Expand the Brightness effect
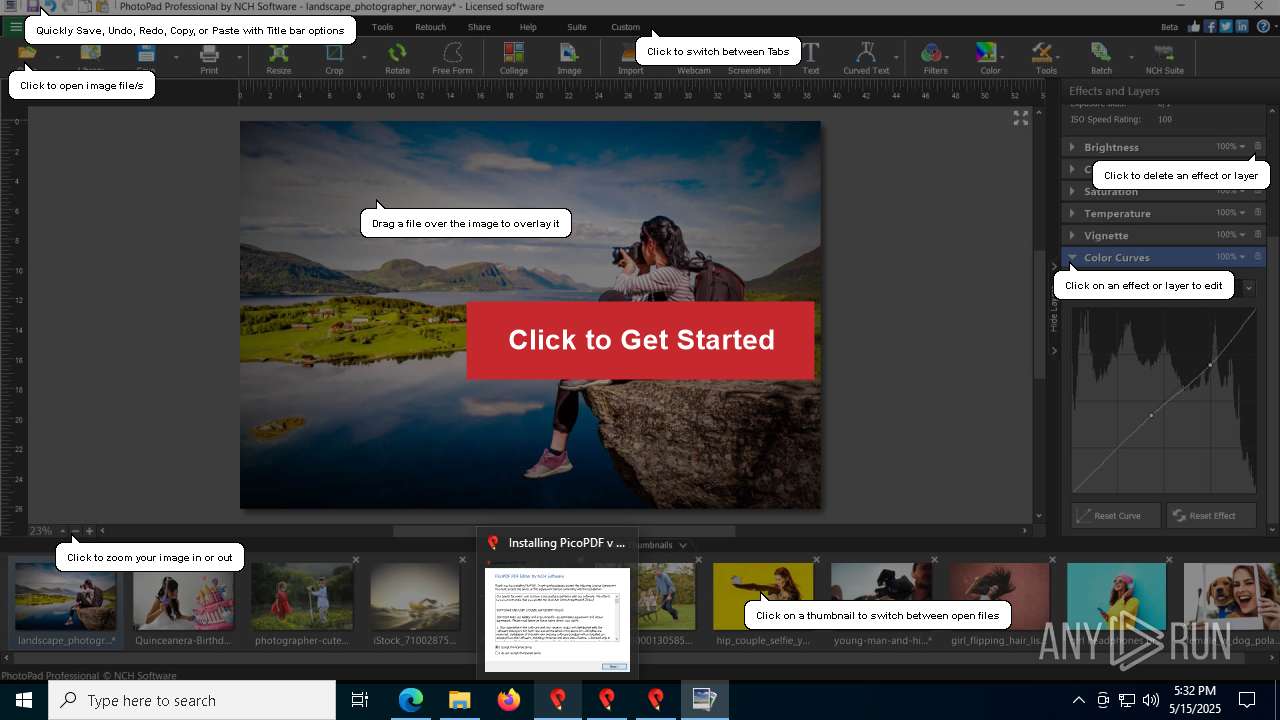The height and width of the screenshot is (720, 1280). coord(1072,147)
